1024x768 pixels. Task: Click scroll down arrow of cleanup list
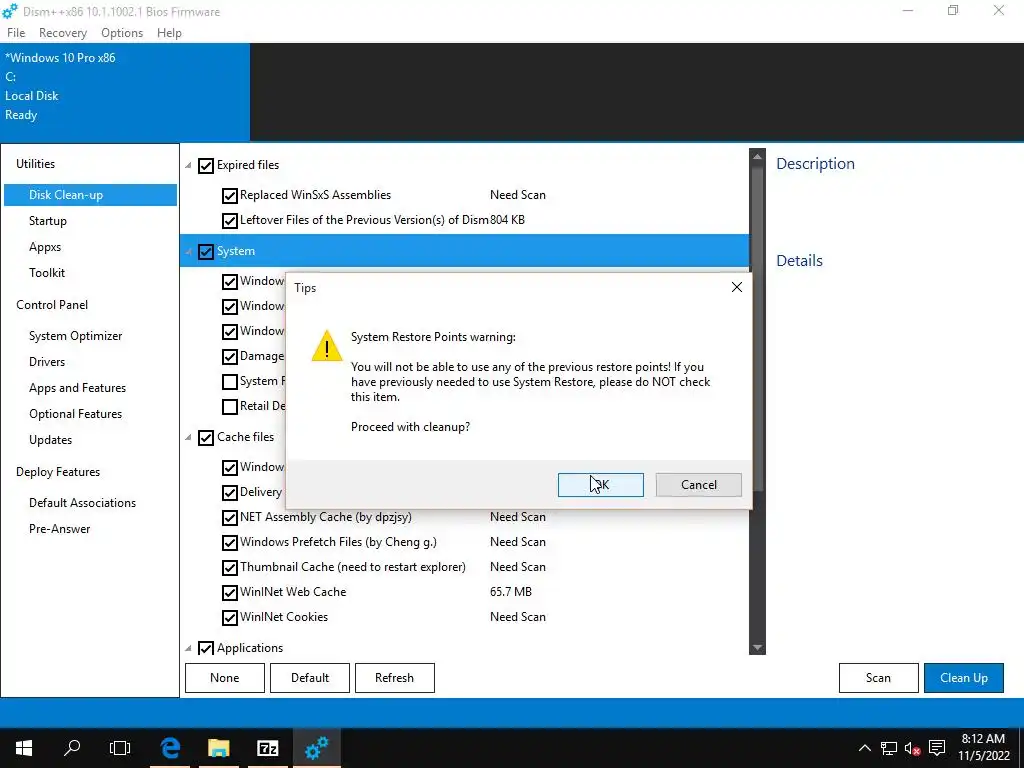pos(758,647)
